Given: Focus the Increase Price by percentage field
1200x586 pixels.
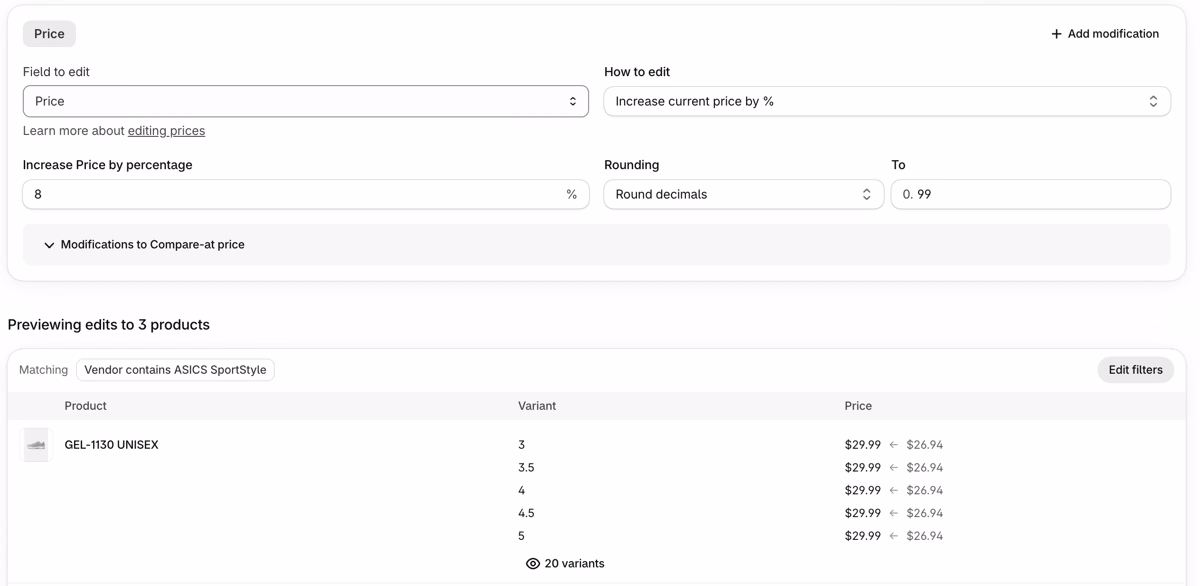Looking at the screenshot, I should coord(306,194).
